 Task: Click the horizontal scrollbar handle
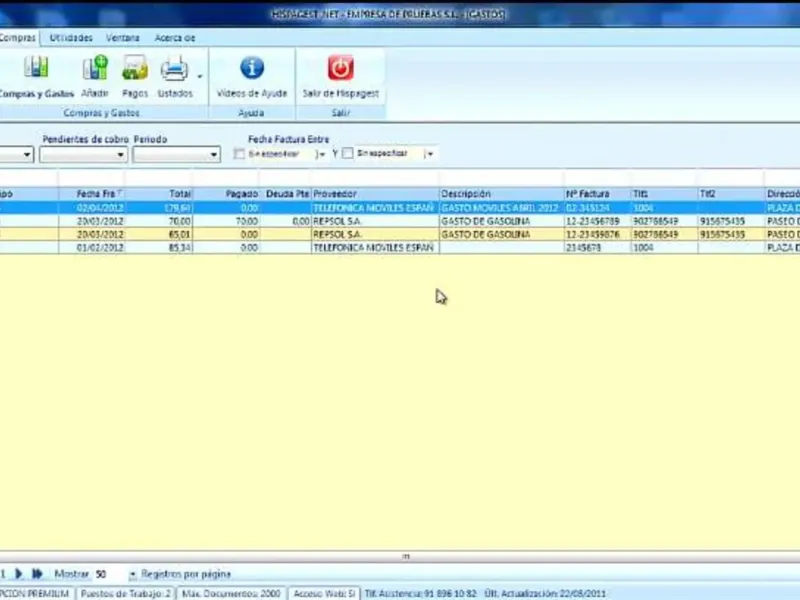coord(406,557)
